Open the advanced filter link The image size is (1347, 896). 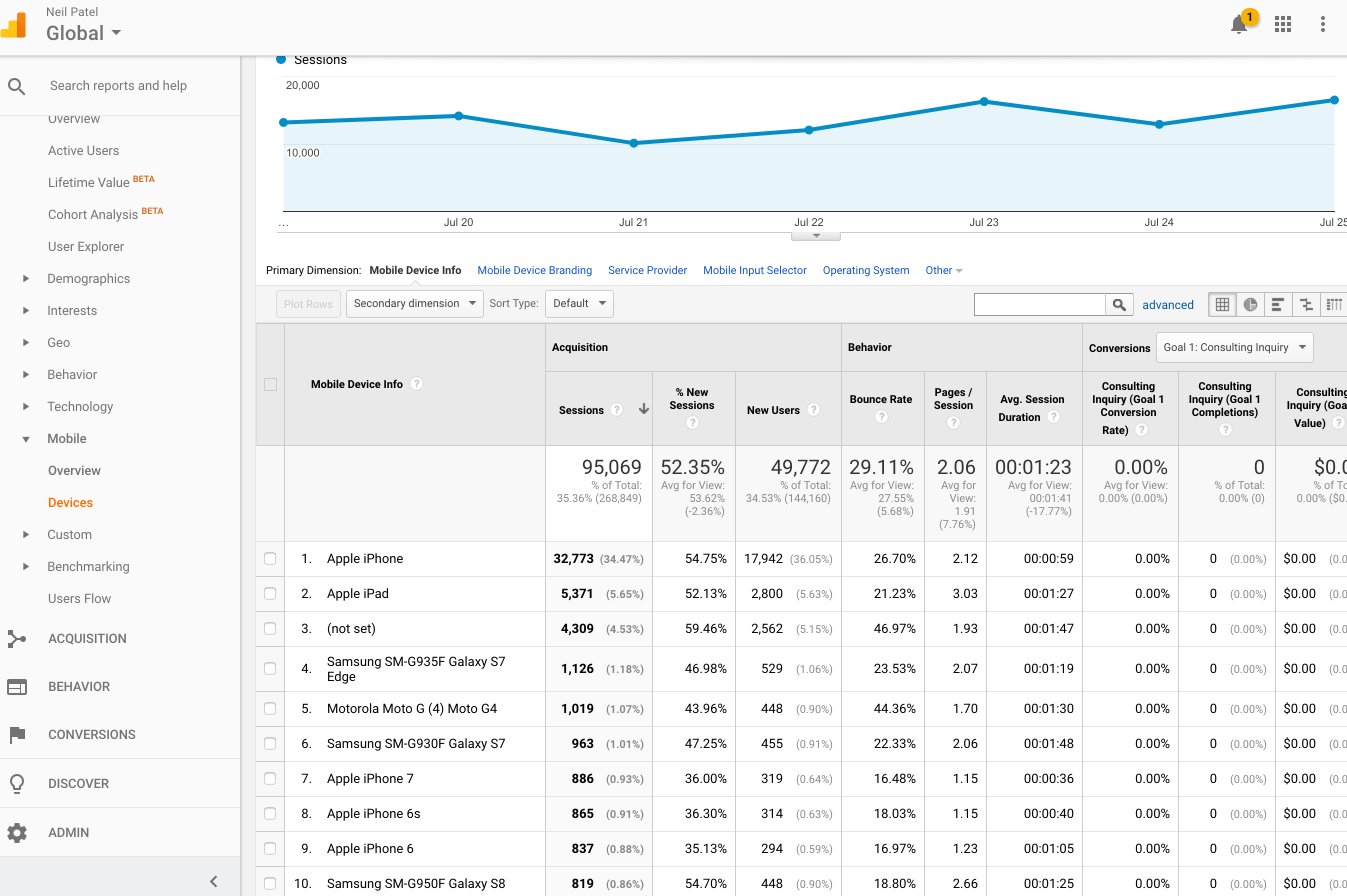1168,305
